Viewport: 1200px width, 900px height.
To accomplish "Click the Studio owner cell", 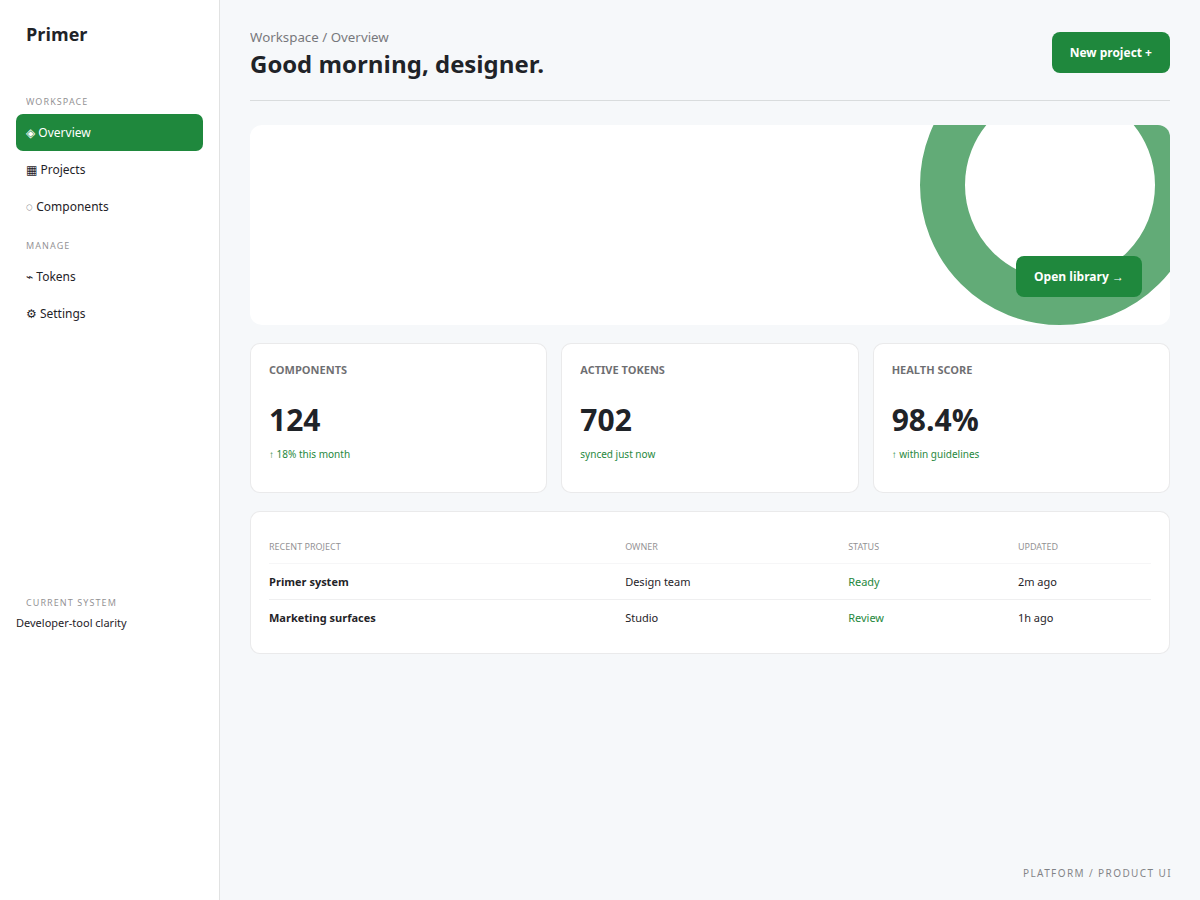I will (642, 618).
